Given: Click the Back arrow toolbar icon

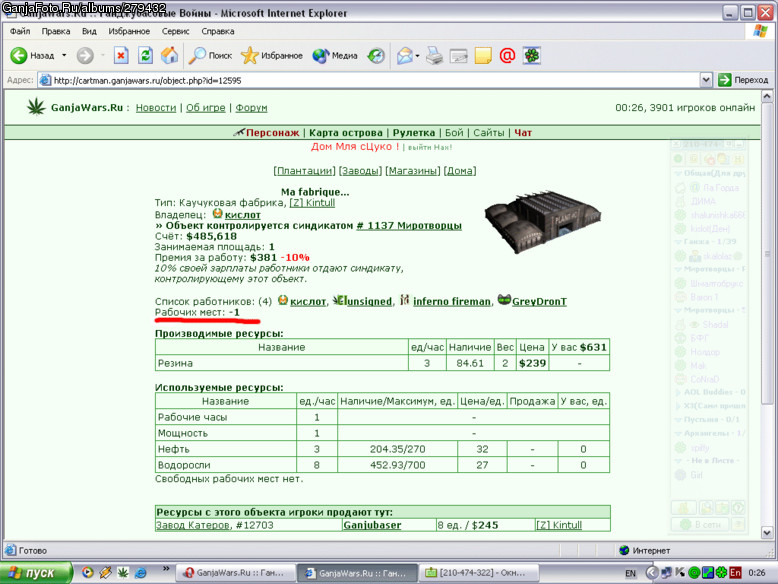Looking at the screenshot, I should tap(19, 56).
